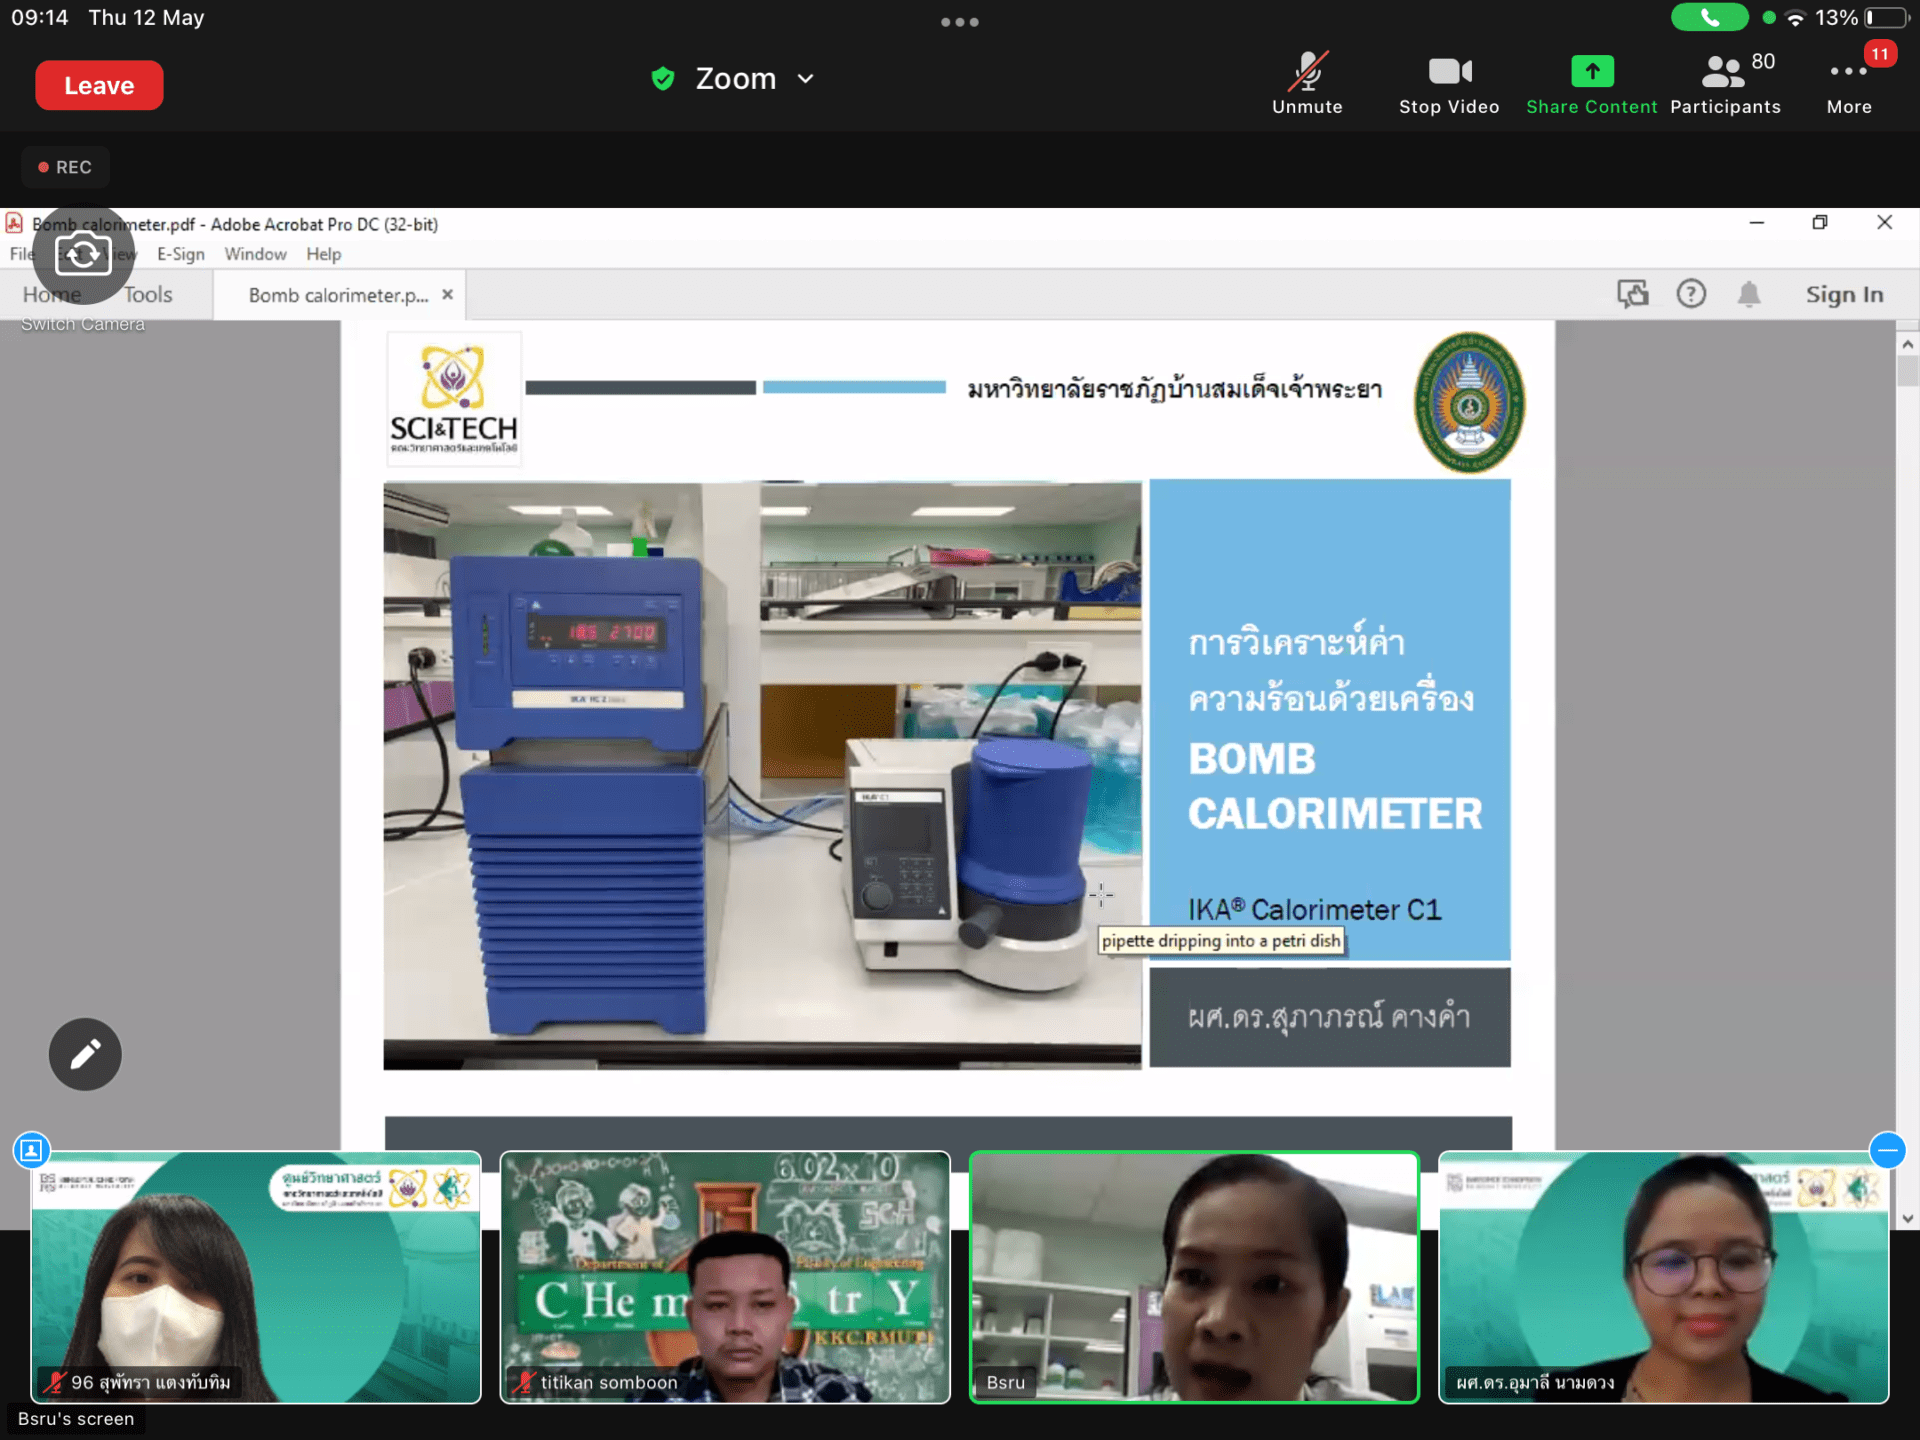
Task: Open the Participants list
Action: 1725,83
